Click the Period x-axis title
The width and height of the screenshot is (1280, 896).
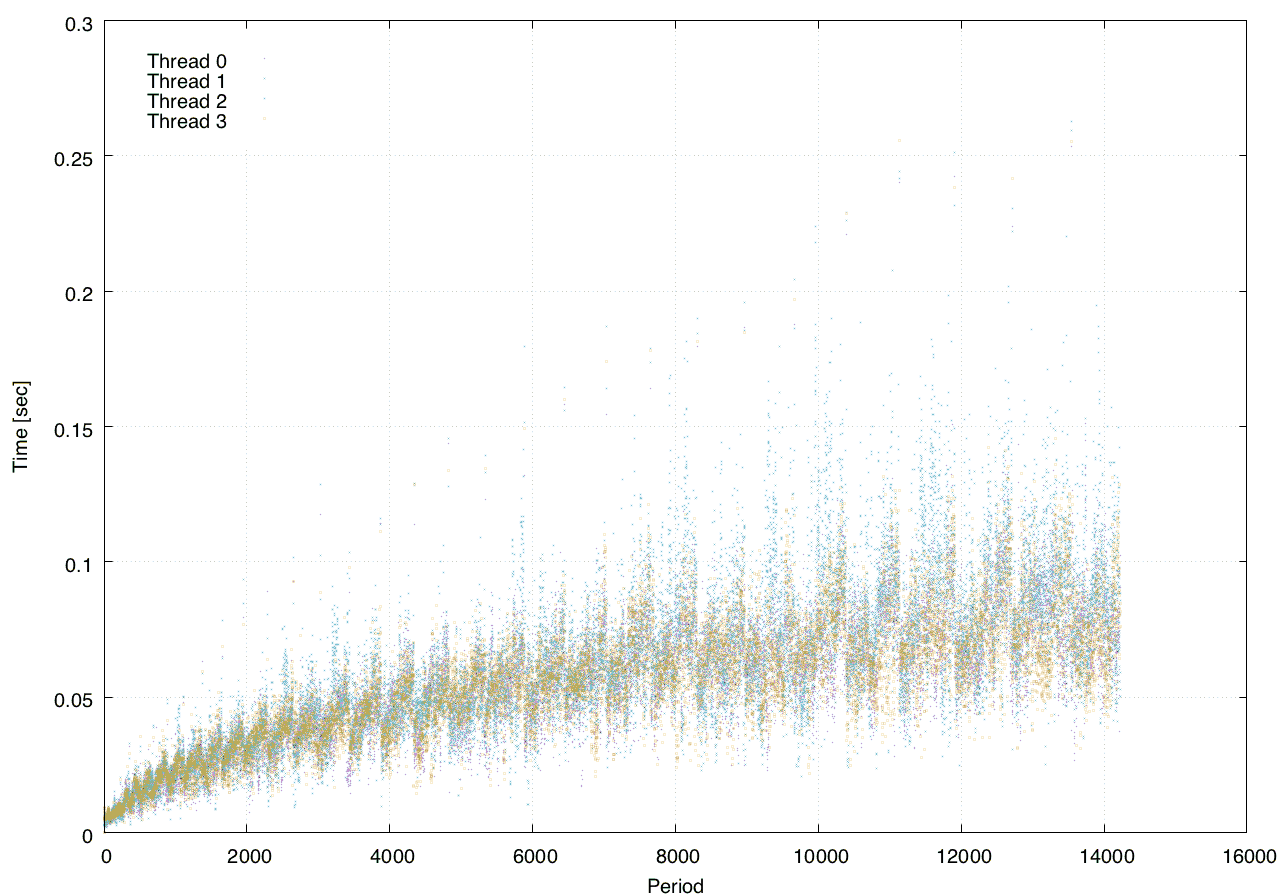click(675, 886)
